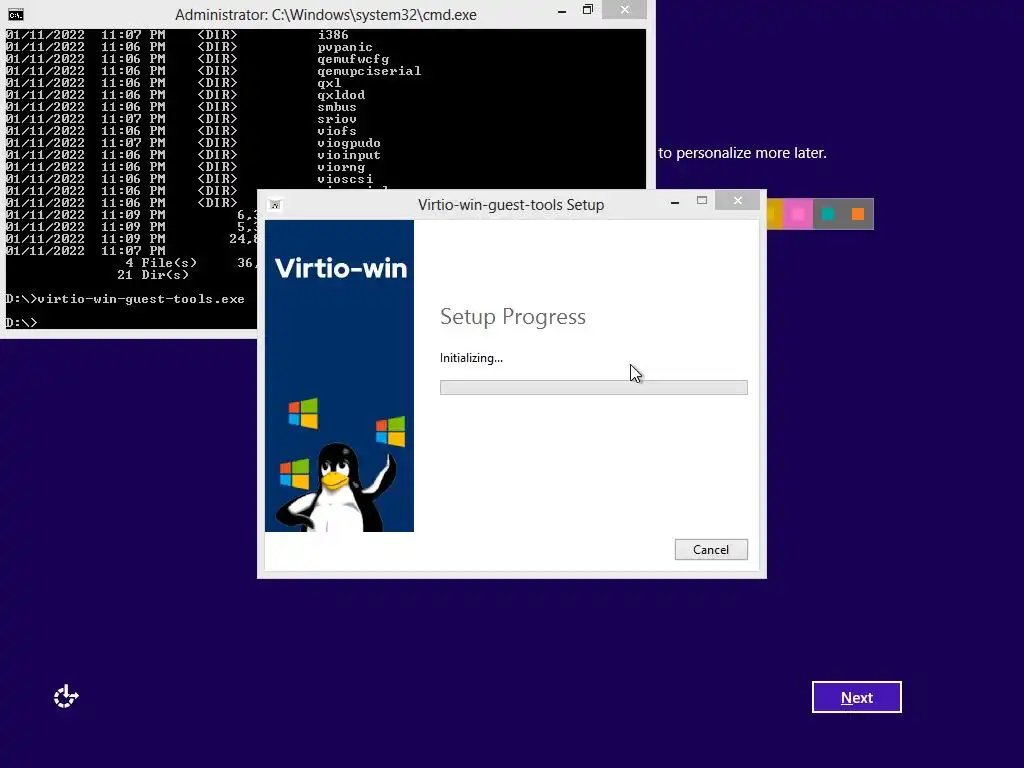Click the 'smbus' directory entry in cmd
Image resolution: width=1024 pixels, height=768 pixels.
click(x=337, y=107)
